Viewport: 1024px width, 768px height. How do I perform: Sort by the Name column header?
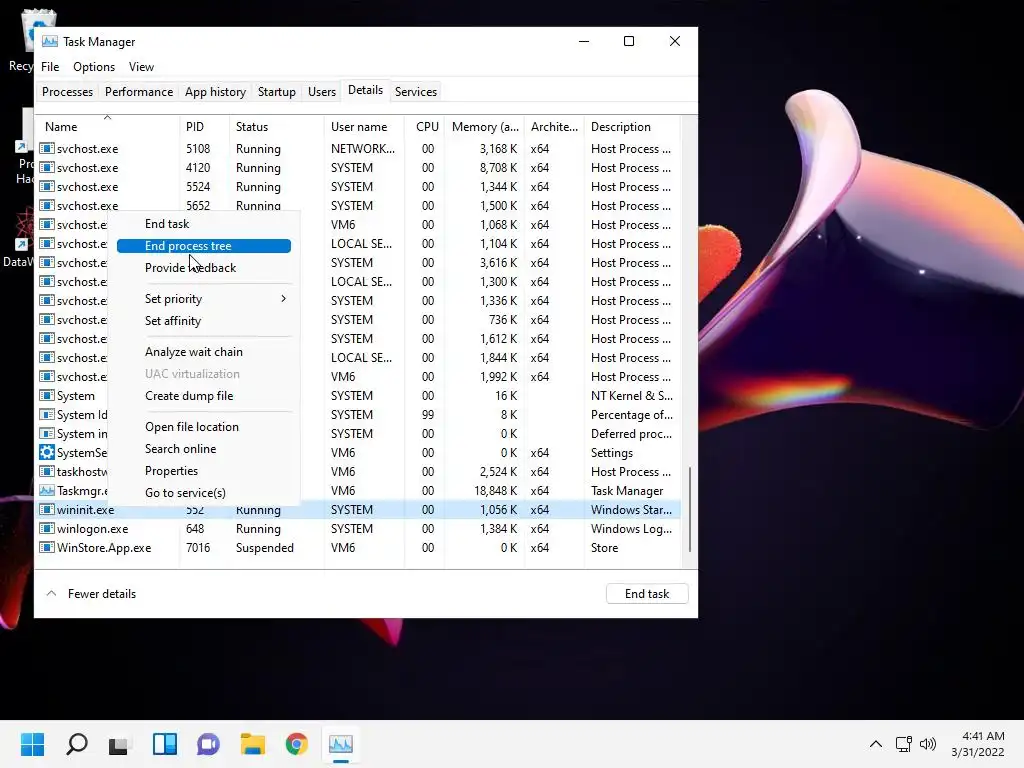click(108, 127)
